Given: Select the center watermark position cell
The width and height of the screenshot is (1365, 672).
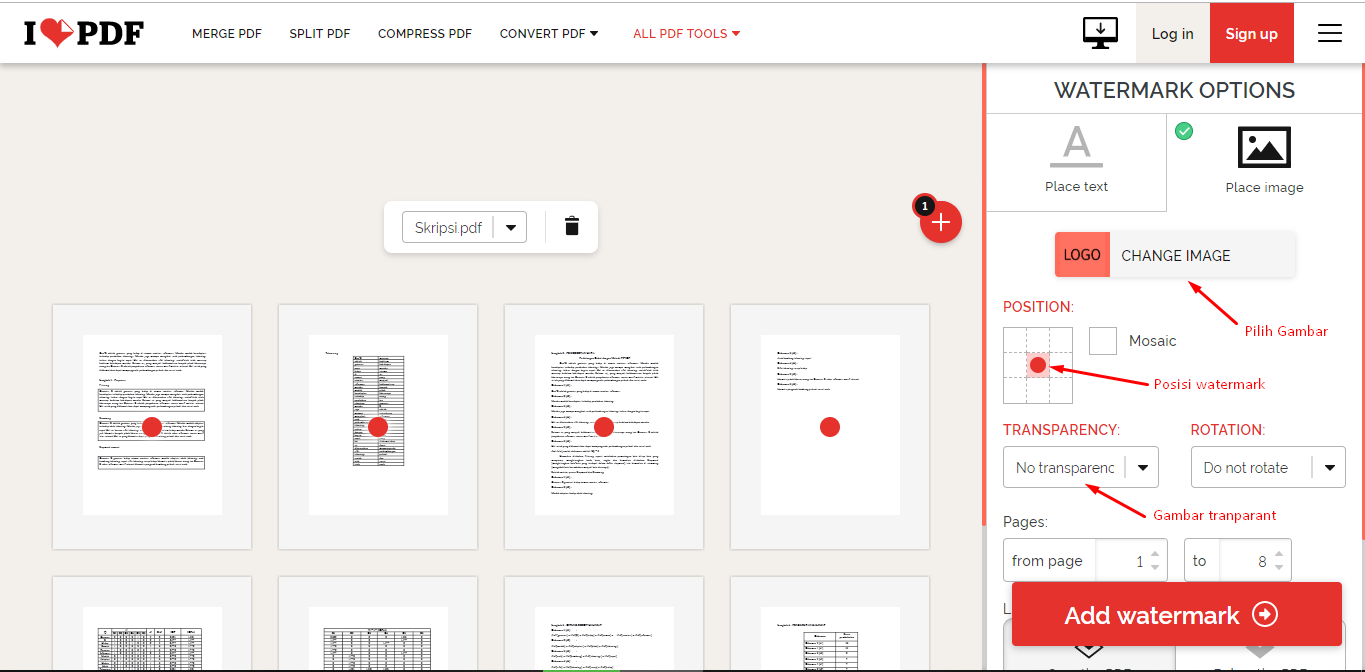Looking at the screenshot, I should point(1038,366).
